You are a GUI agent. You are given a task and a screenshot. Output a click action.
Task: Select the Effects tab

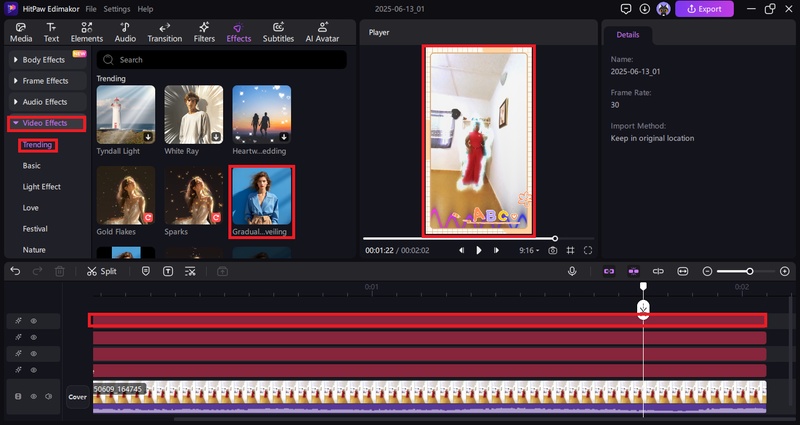pos(239,32)
